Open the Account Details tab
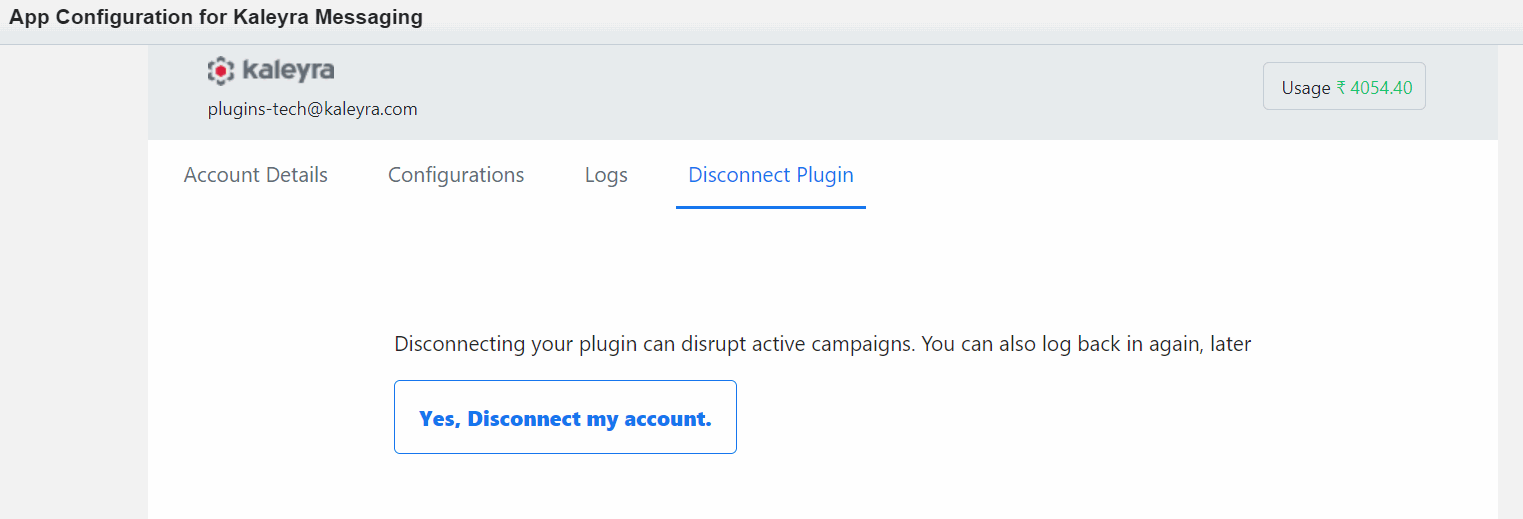The image size is (1523, 519). click(256, 175)
